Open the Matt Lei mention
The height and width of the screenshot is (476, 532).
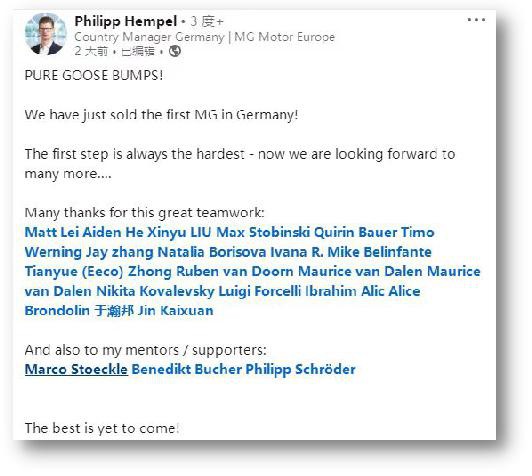(52, 232)
